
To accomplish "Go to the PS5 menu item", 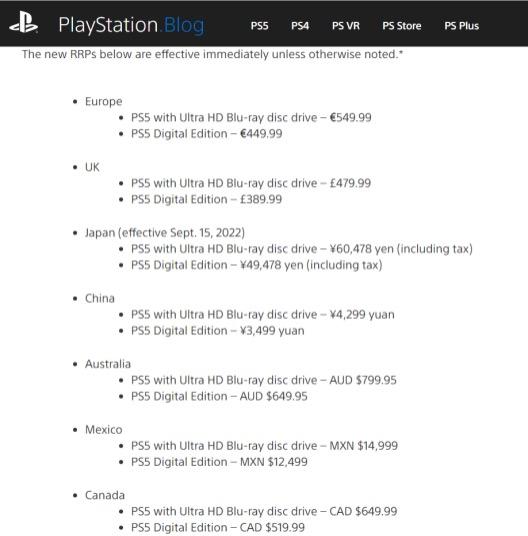I will pyautogui.click(x=259, y=26).
